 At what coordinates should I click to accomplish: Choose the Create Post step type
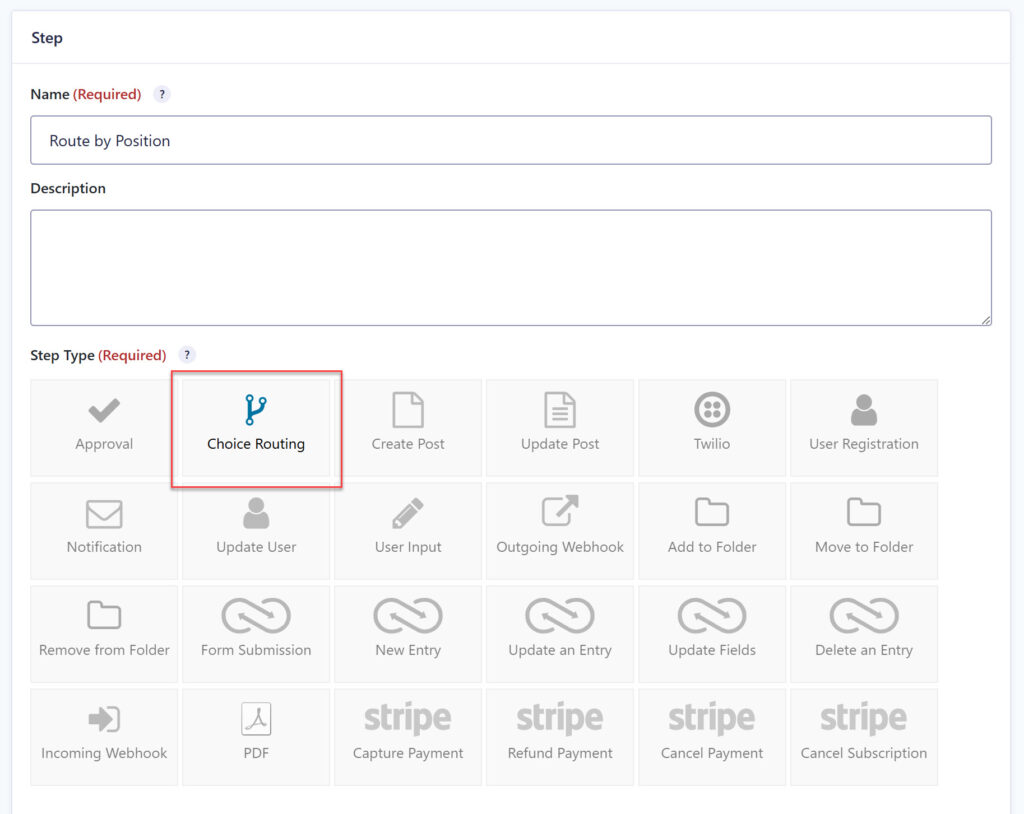(408, 428)
